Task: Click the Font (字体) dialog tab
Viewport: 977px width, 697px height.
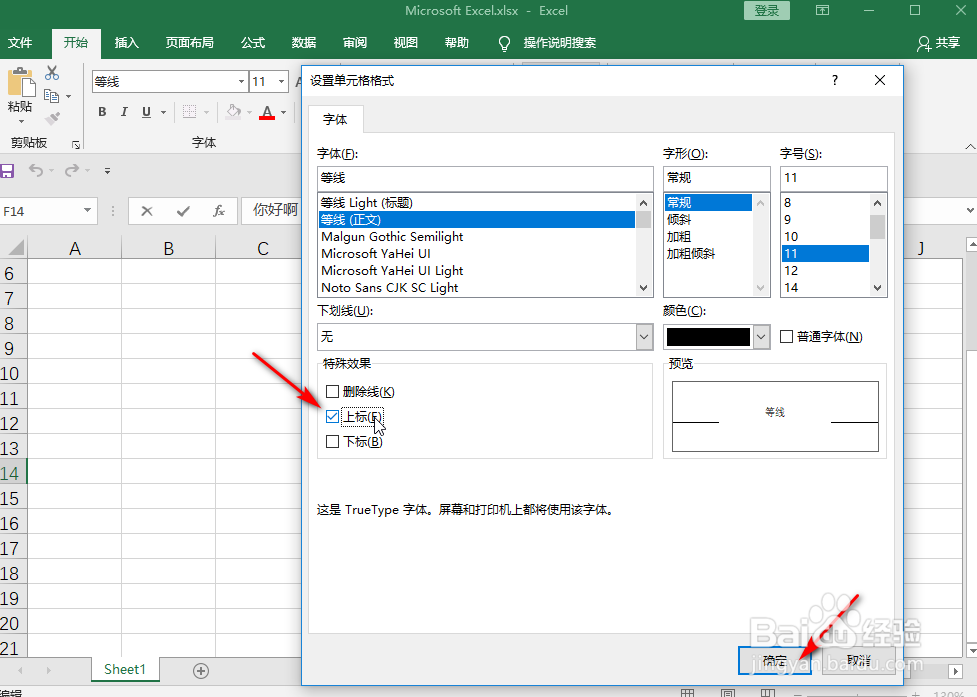Action: [335, 120]
